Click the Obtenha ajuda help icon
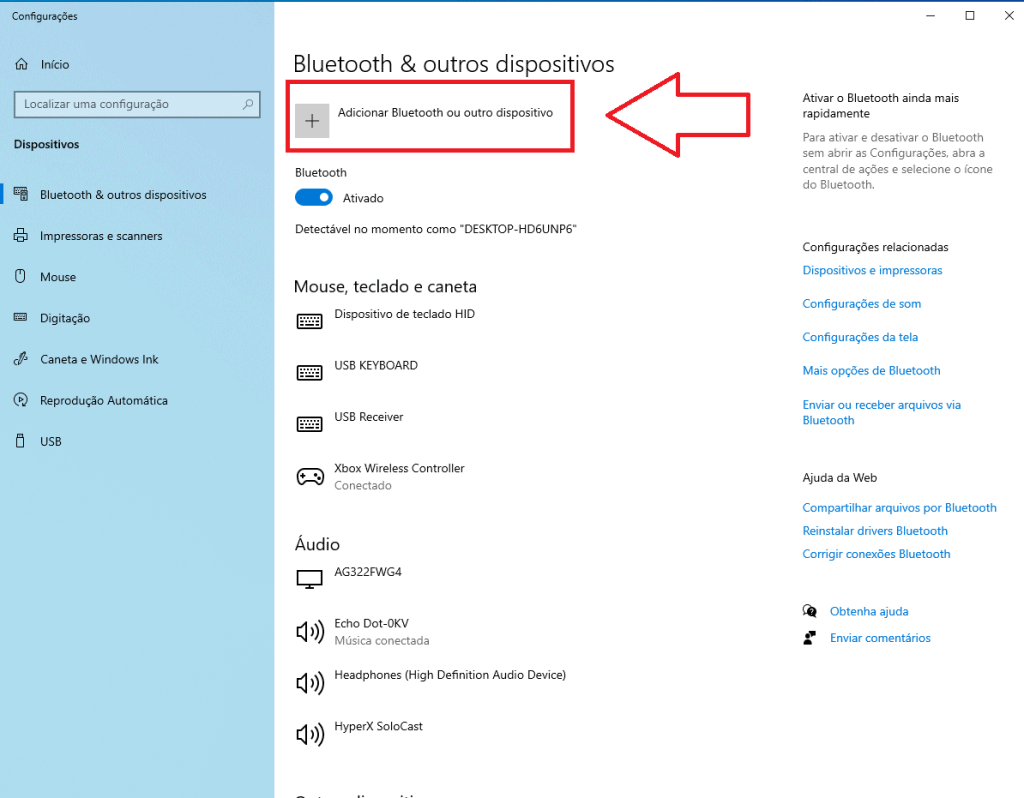Viewport: 1024px width, 798px height. tap(810, 610)
